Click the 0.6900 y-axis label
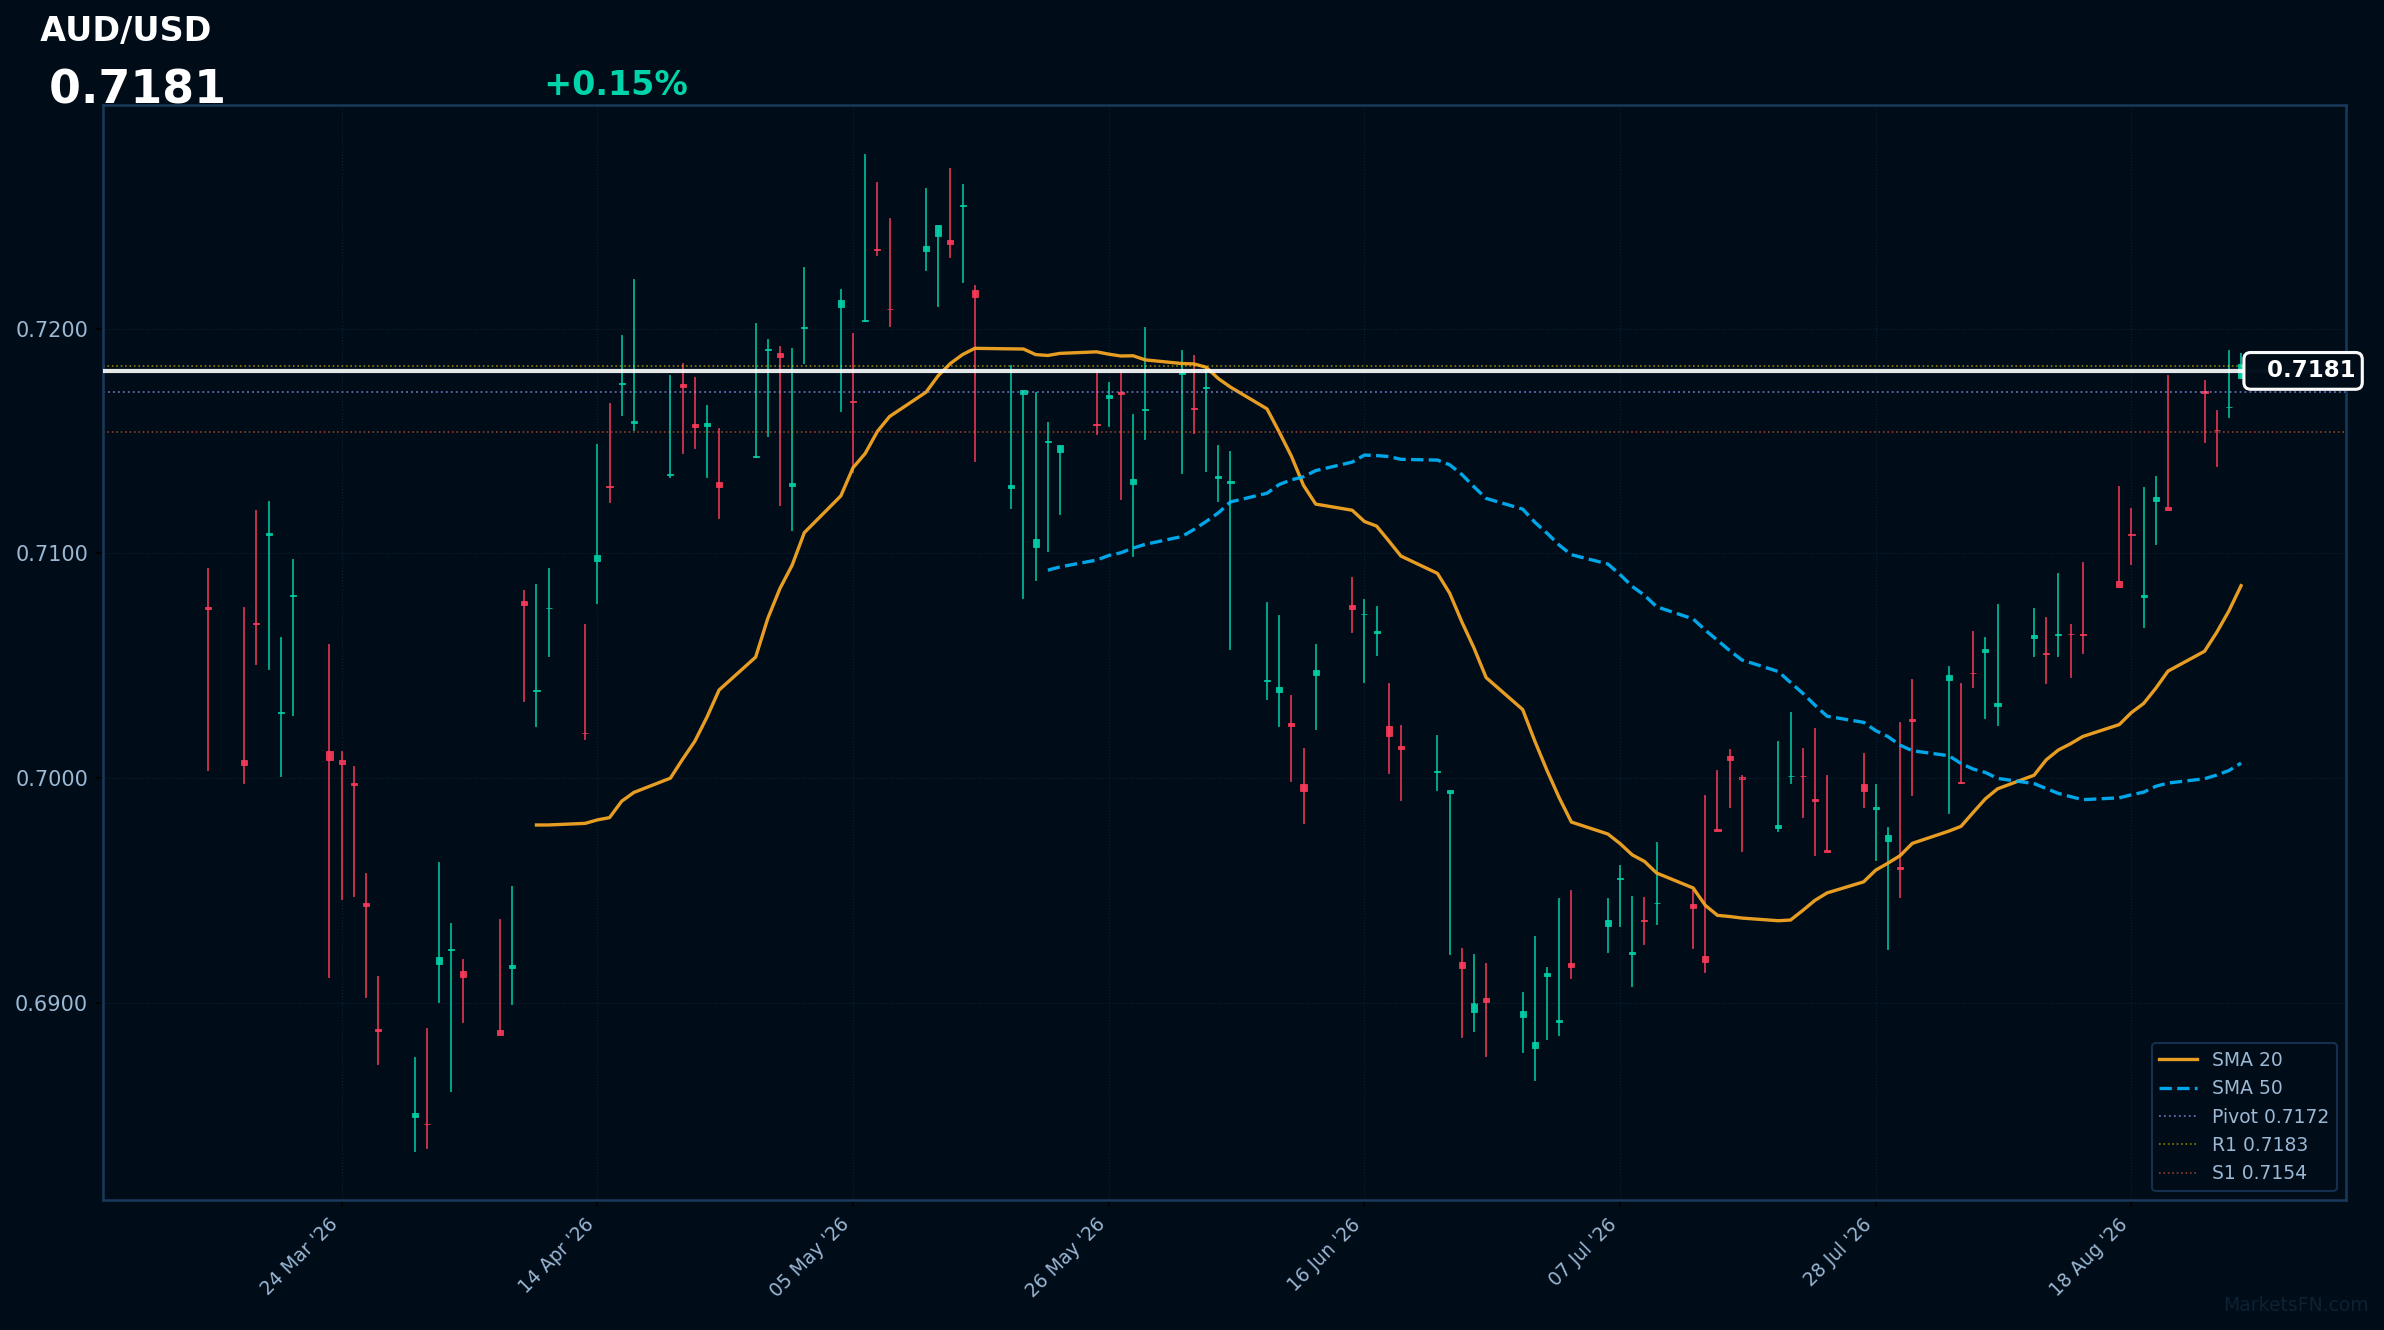Viewport: 2384px width, 1330px height. coord(52,1003)
